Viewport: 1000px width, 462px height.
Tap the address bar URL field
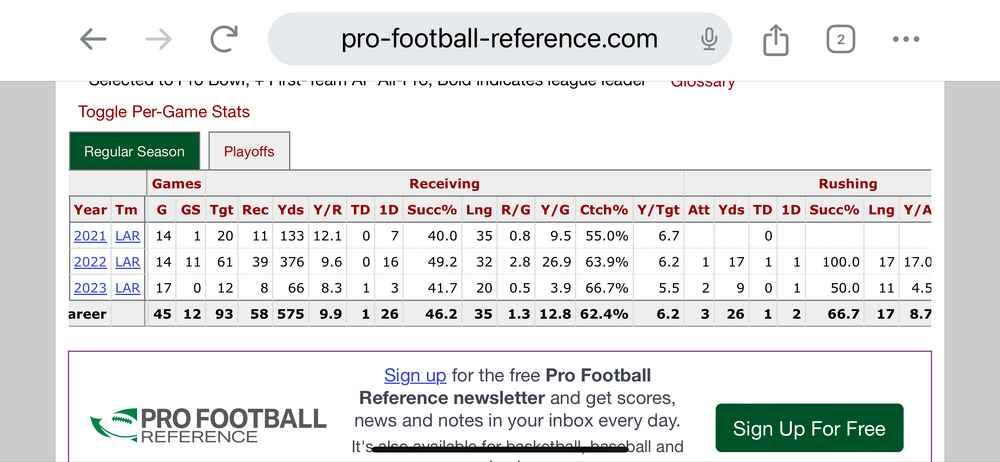(500, 39)
